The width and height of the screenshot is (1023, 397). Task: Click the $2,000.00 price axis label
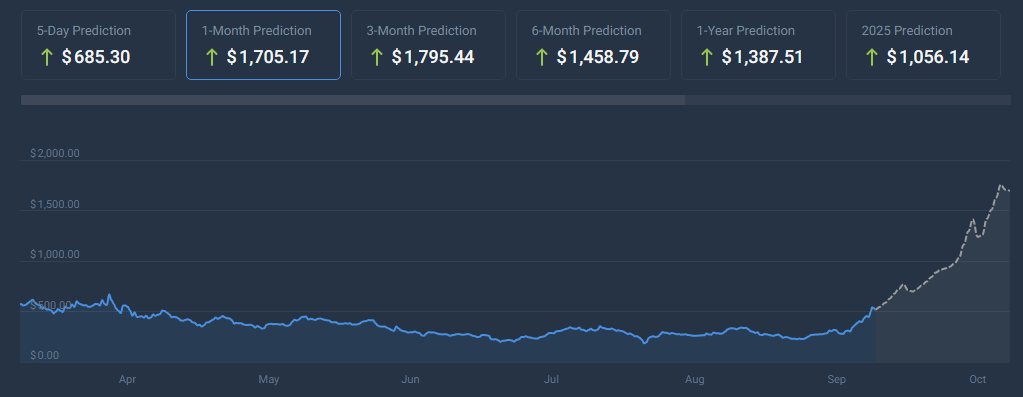pos(55,154)
